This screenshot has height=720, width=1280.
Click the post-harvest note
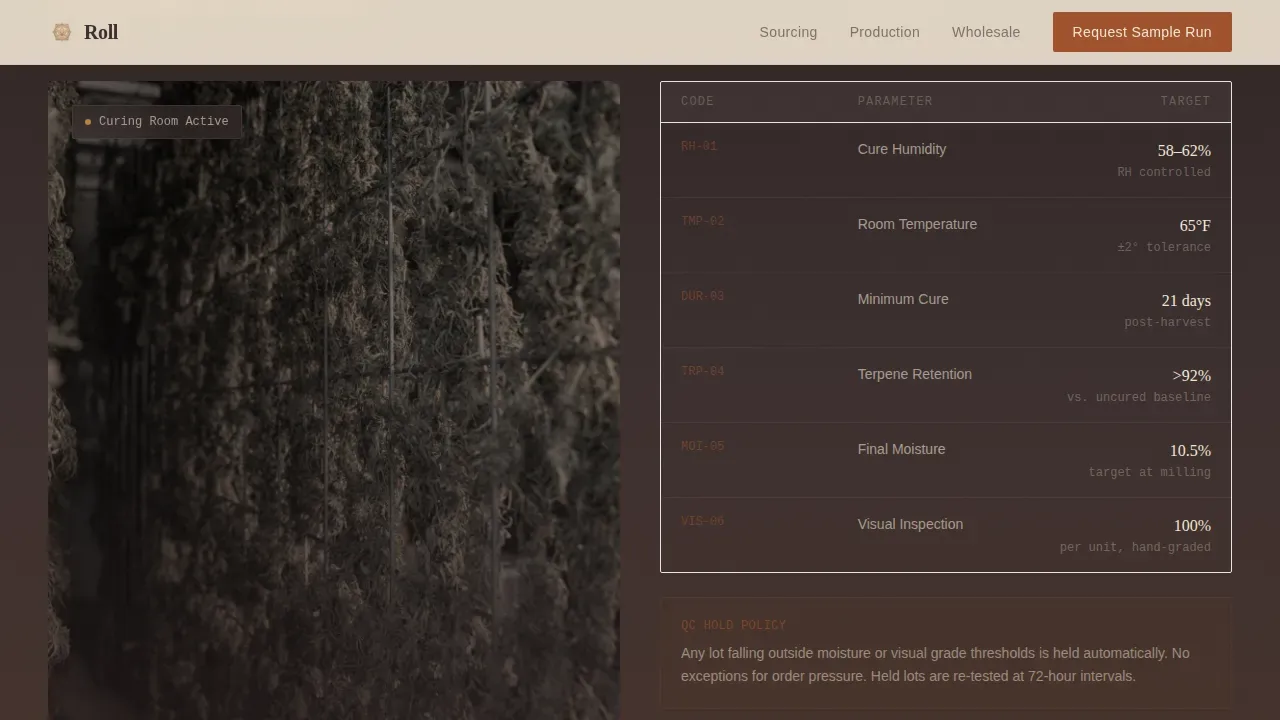(x=1167, y=322)
